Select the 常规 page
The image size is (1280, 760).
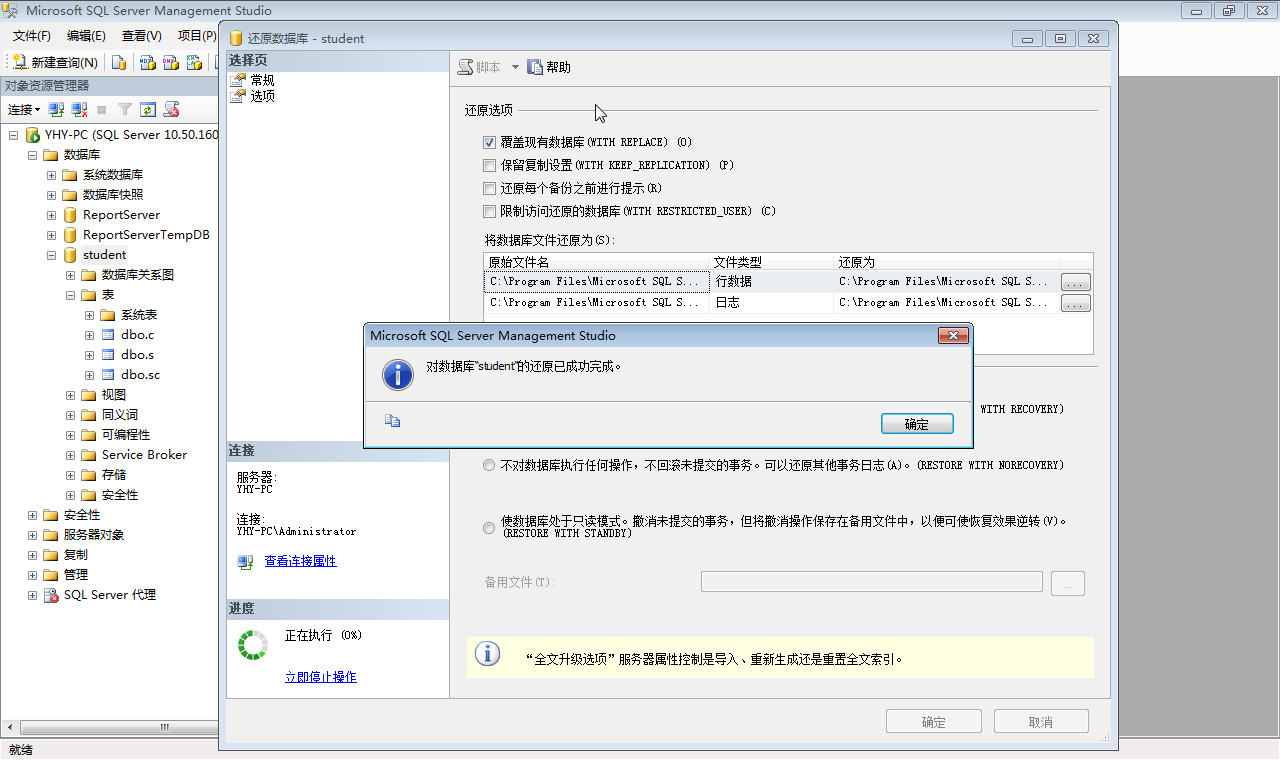[262, 80]
